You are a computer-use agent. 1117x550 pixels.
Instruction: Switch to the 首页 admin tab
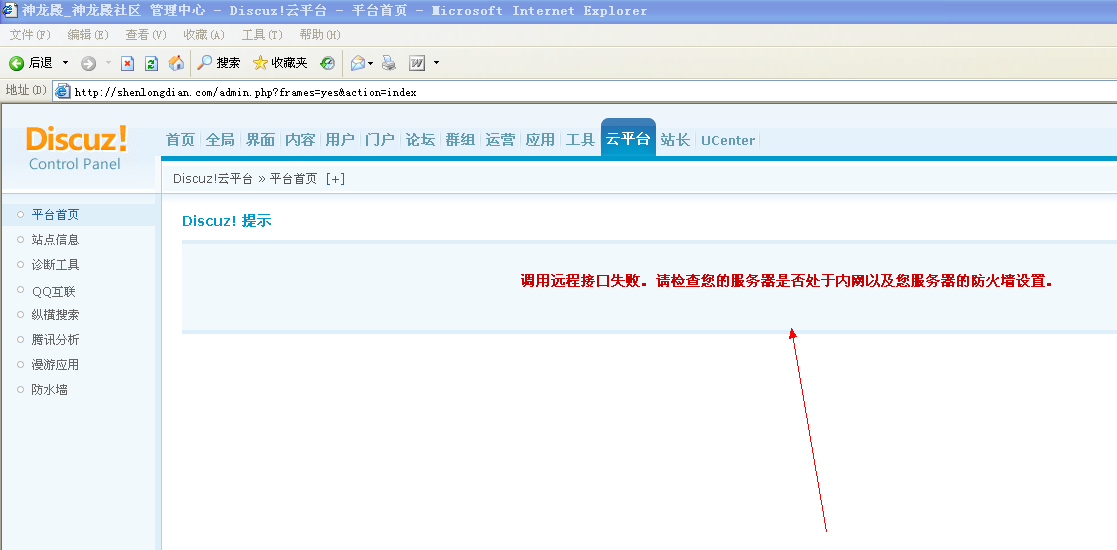pyautogui.click(x=180, y=140)
